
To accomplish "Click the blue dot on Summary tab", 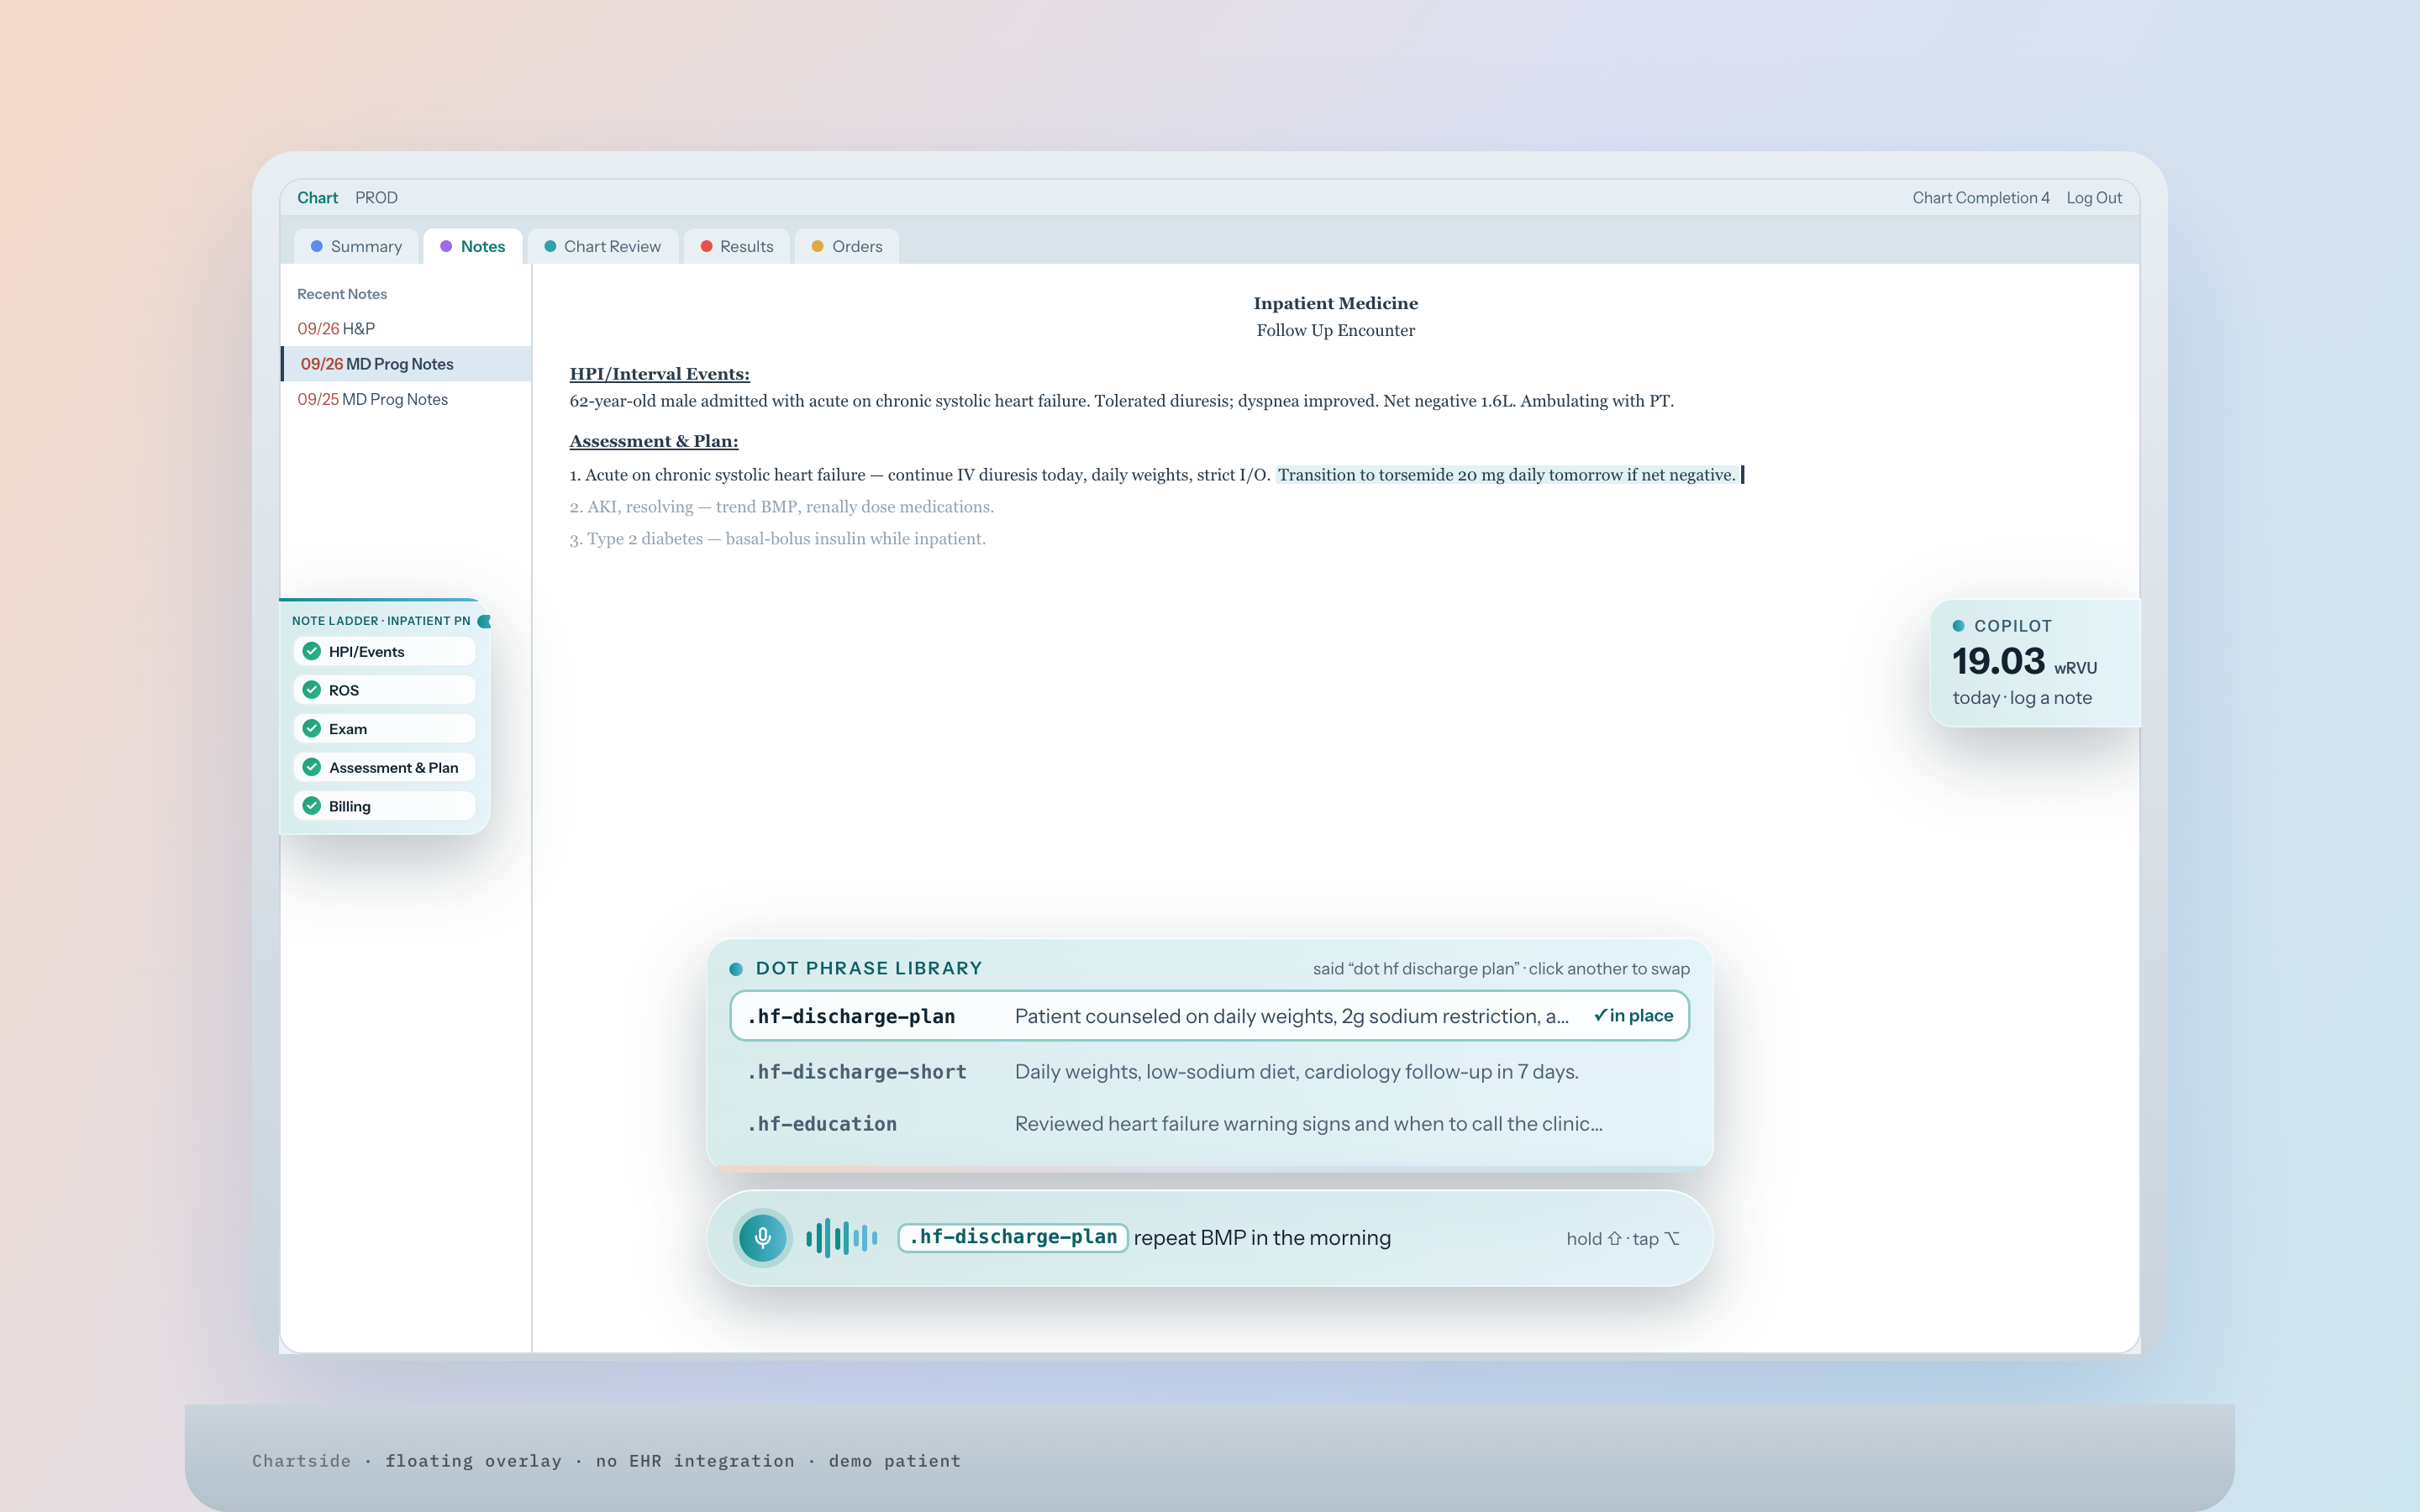I will pyautogui.click(x=317, y=246).
